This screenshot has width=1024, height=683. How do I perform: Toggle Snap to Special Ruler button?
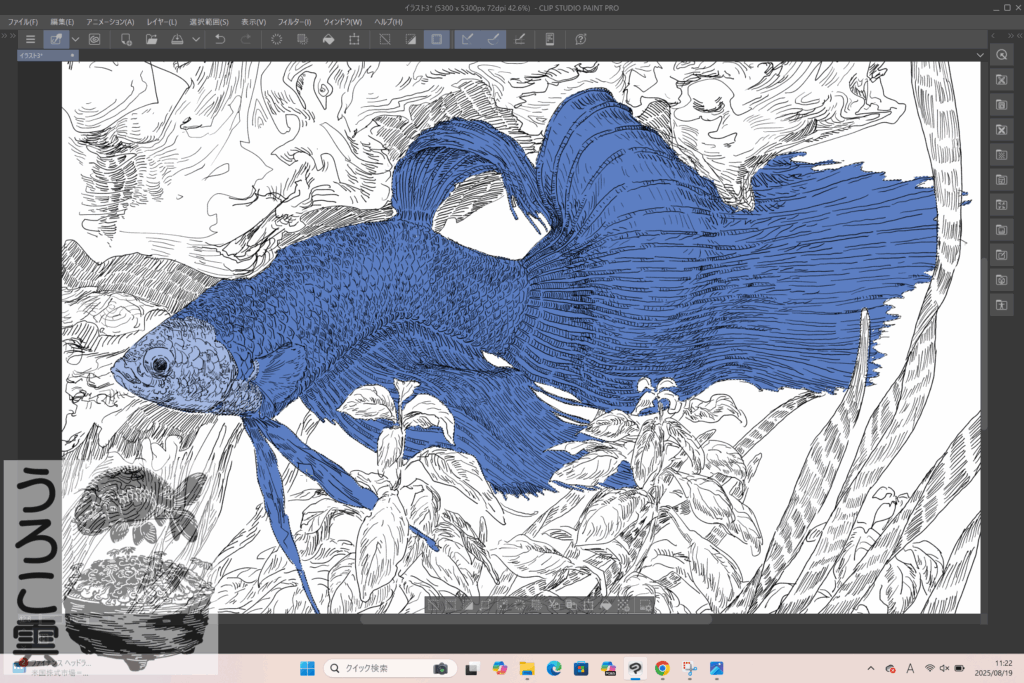point(493,39)
